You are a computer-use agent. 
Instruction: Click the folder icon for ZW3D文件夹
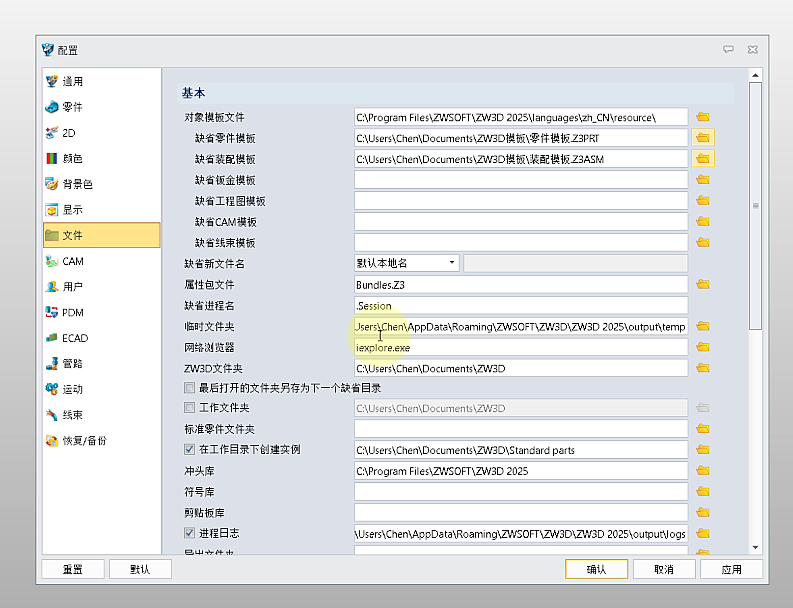(703, 368)
